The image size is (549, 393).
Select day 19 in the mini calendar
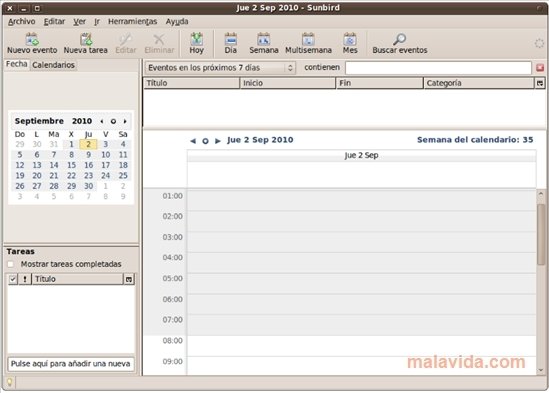(x=20, y=176)
